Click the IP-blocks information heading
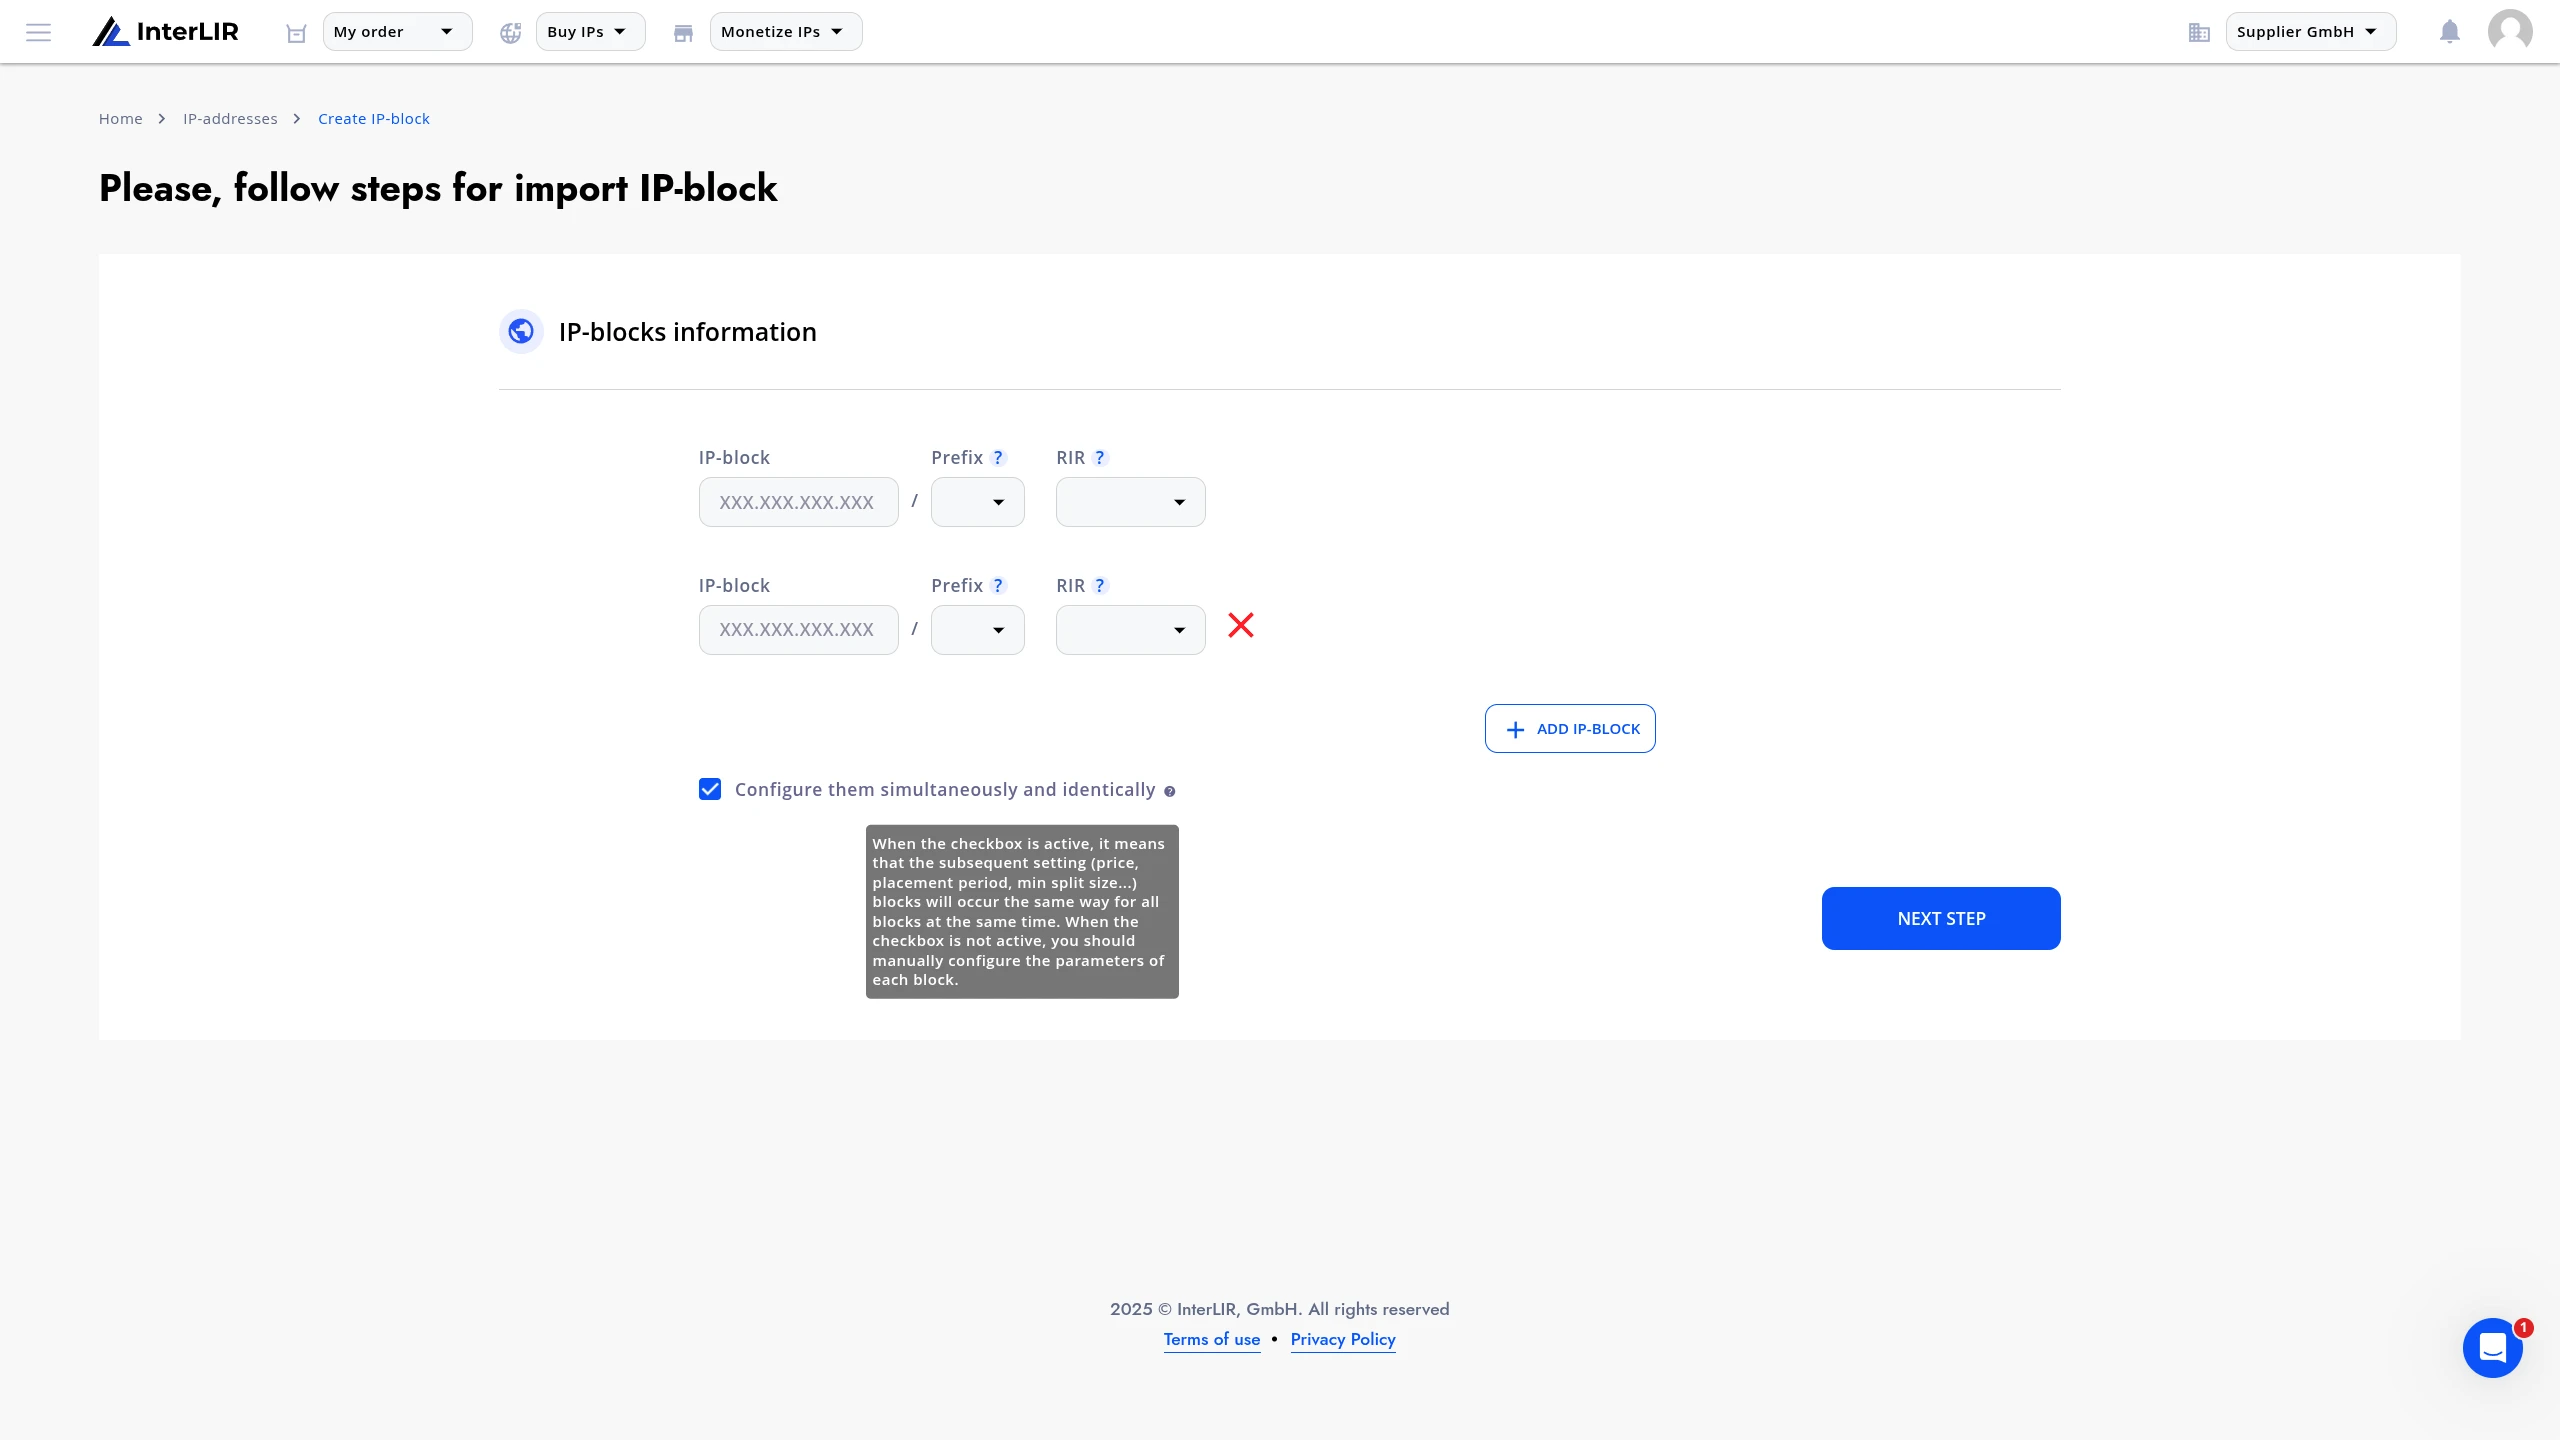Screen dimensions: 2560x1440 [x=688, y=332]
